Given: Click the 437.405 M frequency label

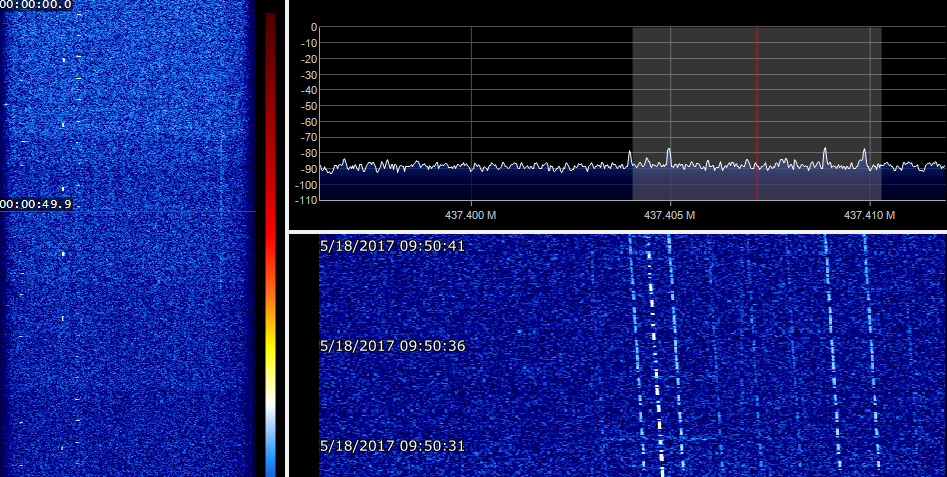Looking at the screenshot, I should coord(670,215).
